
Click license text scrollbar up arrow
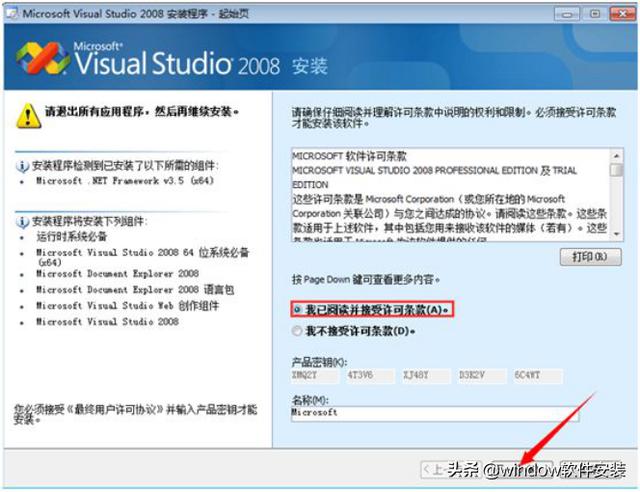[x=616, y=156]
